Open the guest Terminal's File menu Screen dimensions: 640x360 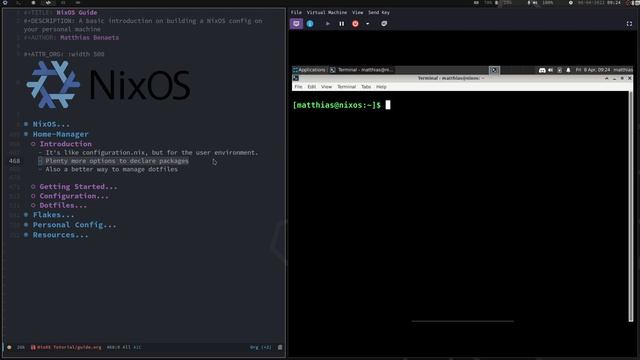[x=298, y=87]
